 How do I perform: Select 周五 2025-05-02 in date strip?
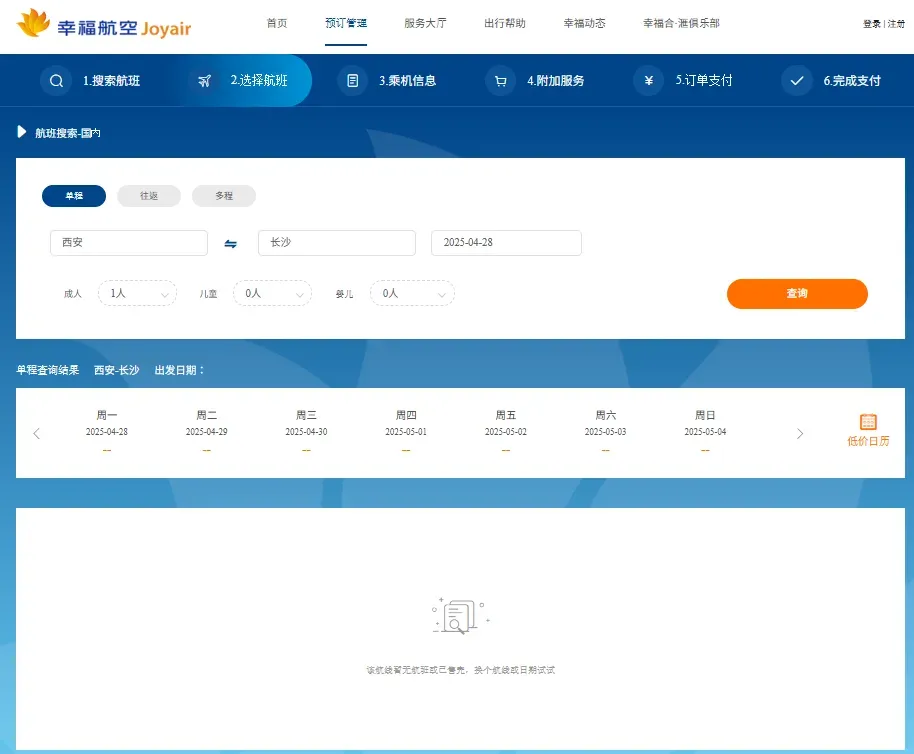505,432
